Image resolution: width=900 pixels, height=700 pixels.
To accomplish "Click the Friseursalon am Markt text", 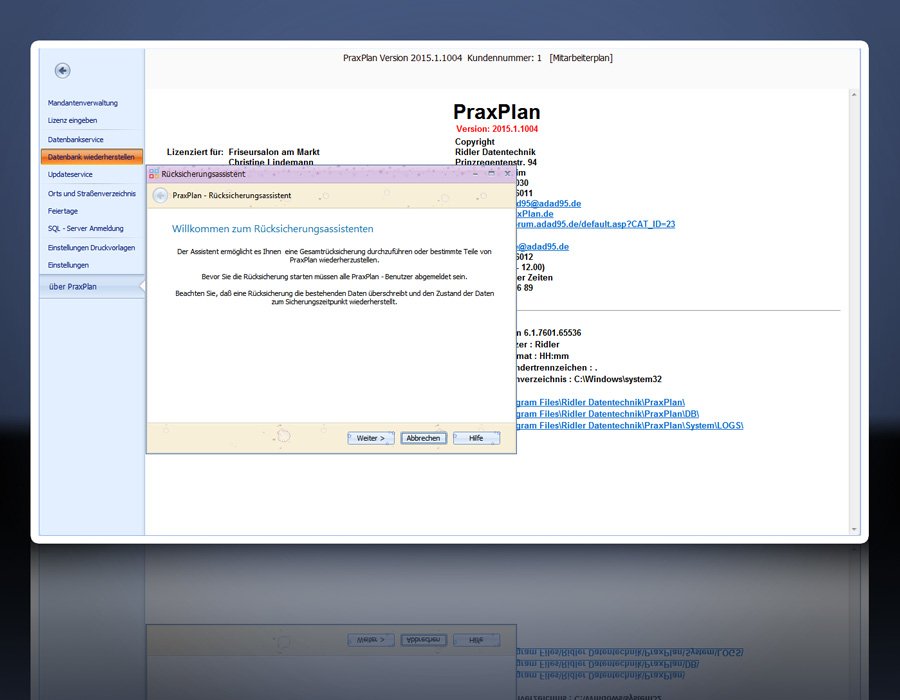I will click(x=274, y=152).
